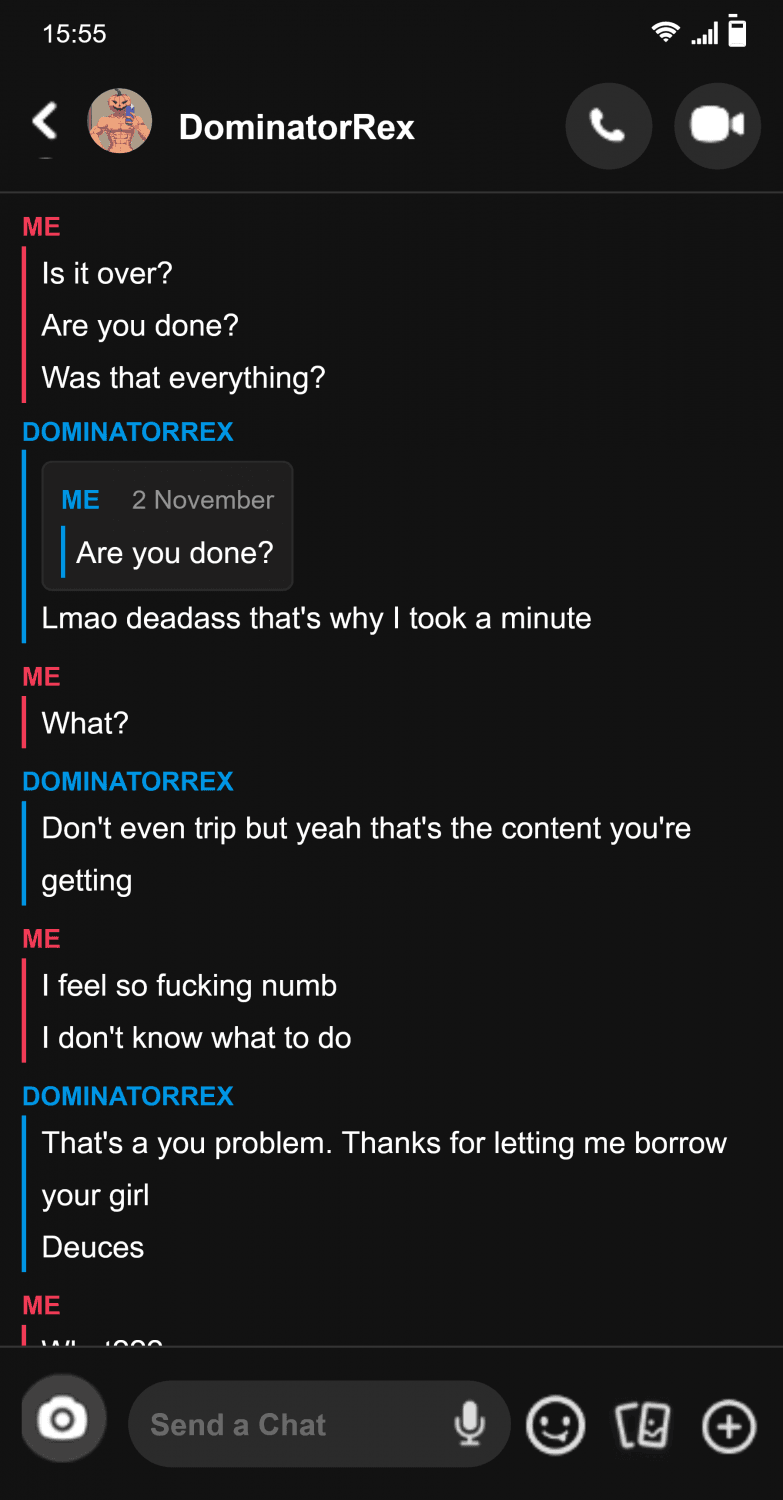783x1500 pixels.
Task: Start a voice call with DominatorRex
Action: click(x=608, y=126)
